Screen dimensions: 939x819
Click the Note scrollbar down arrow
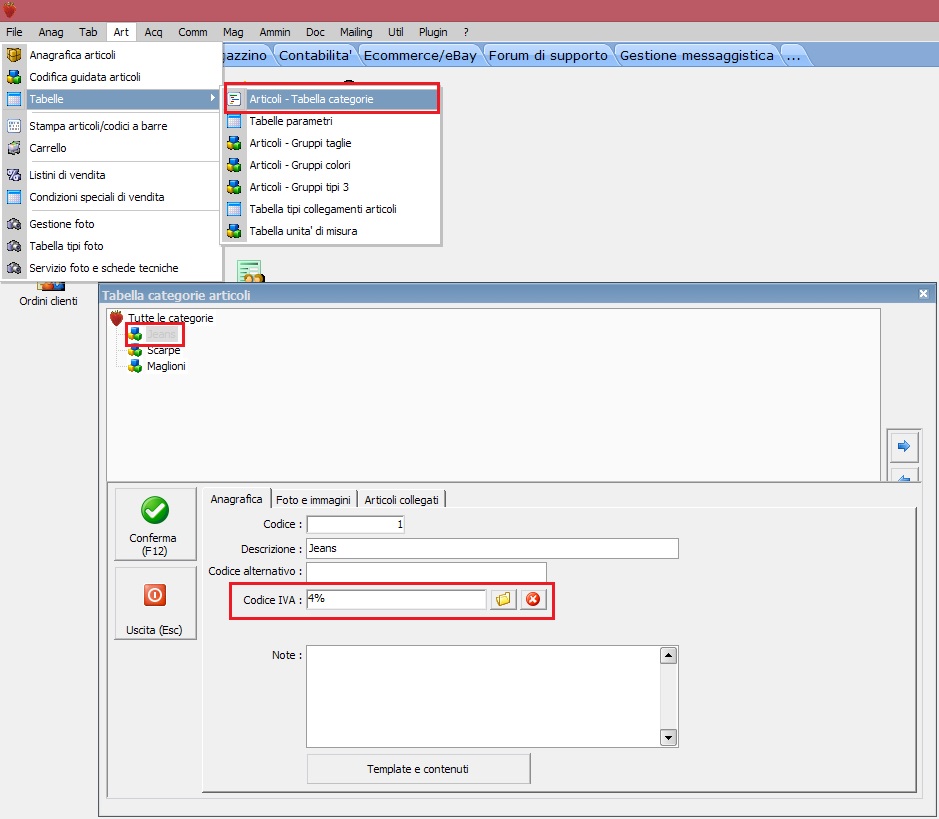[x=668, y=738]
